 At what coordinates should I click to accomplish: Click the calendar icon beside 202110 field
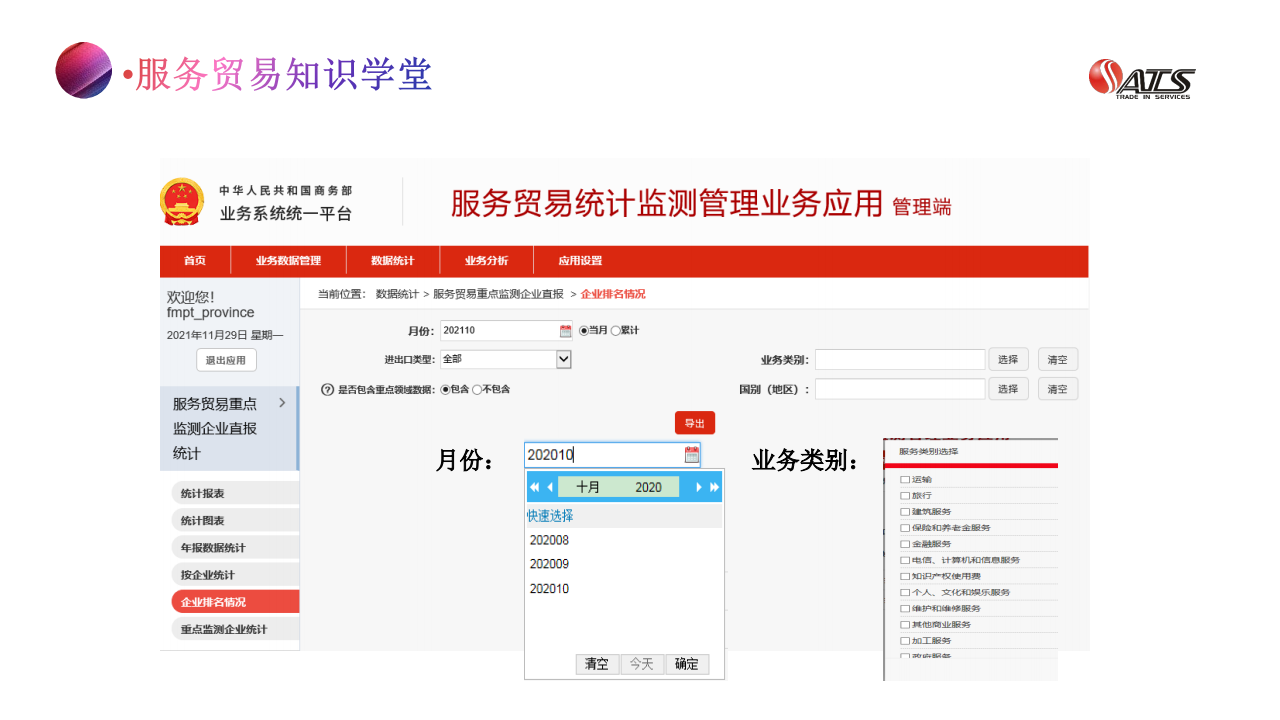565,331
